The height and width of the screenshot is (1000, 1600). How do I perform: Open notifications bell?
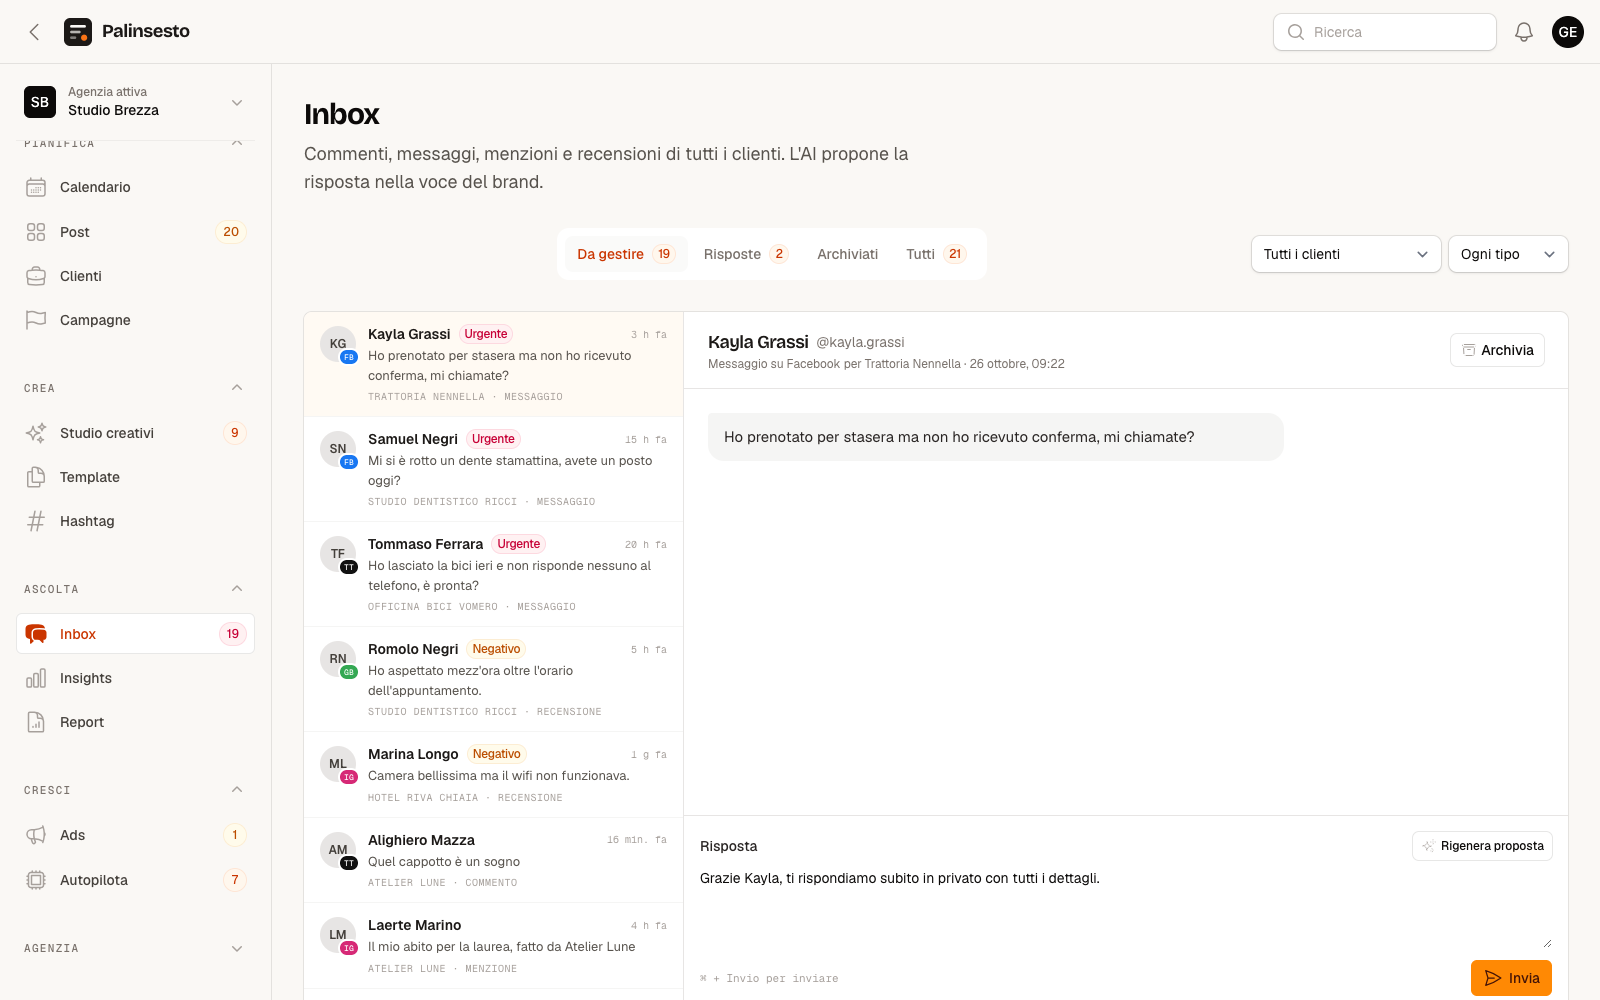pyautogui.click(x=1524, y=32)
